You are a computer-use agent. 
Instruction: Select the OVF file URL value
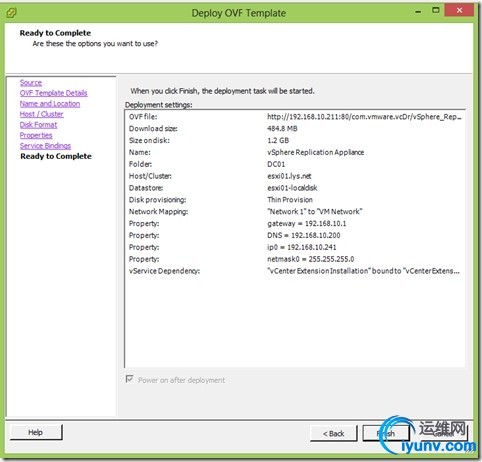pos(364,117)
